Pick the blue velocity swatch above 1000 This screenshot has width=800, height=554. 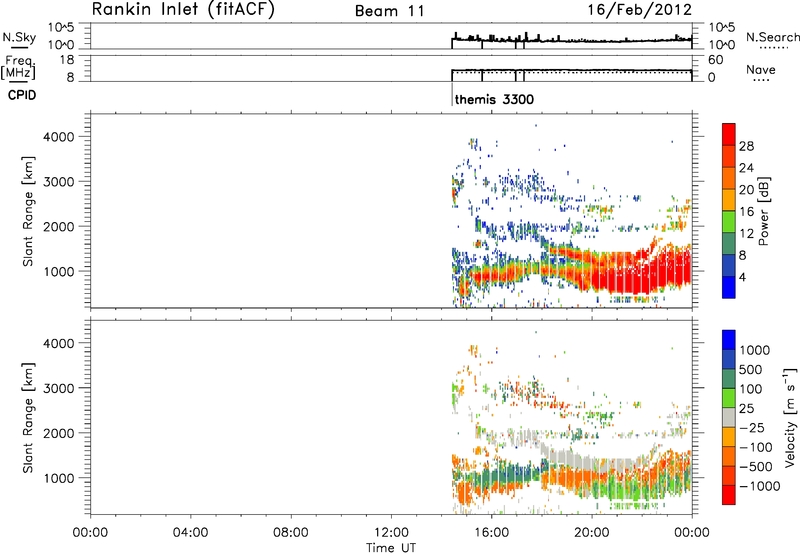tap(729, 340)
